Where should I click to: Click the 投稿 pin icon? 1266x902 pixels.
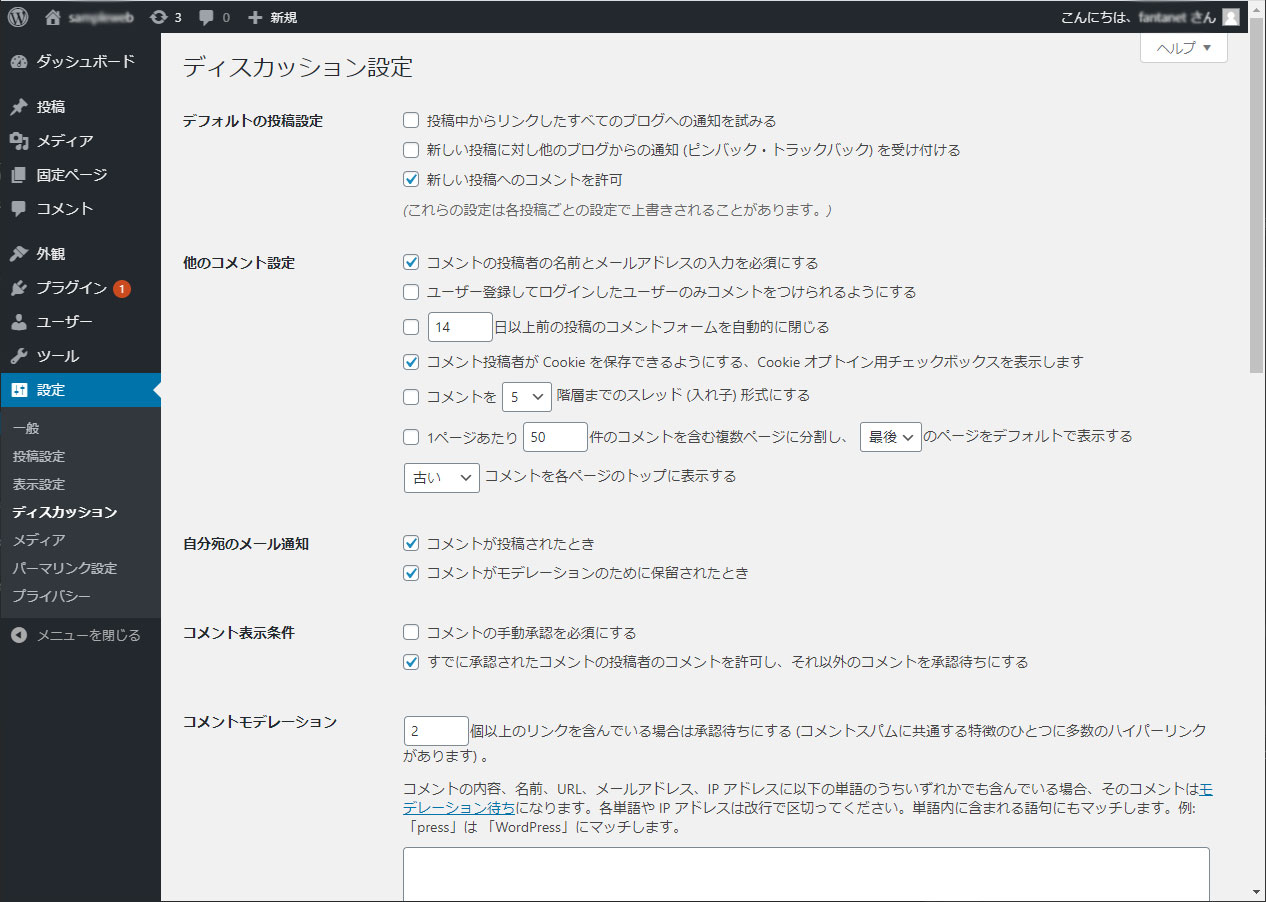19,107
